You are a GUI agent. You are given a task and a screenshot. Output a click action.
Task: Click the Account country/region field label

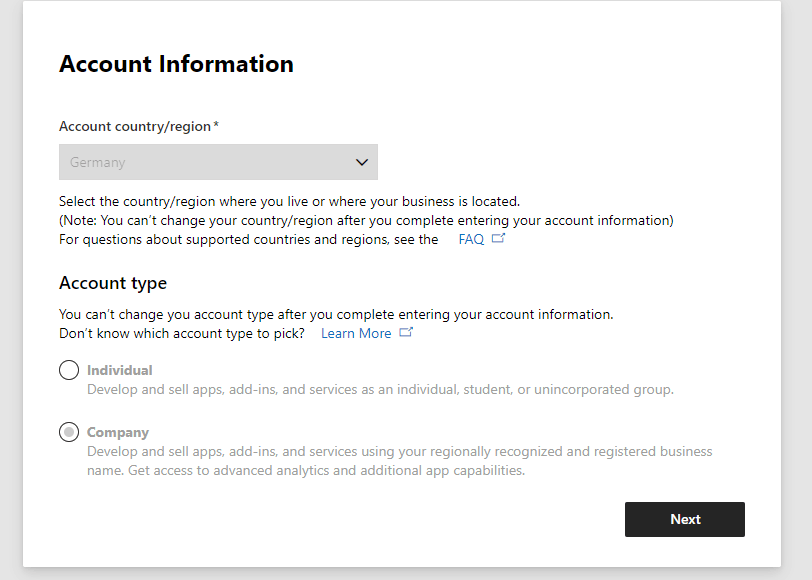tap(138, 127)
